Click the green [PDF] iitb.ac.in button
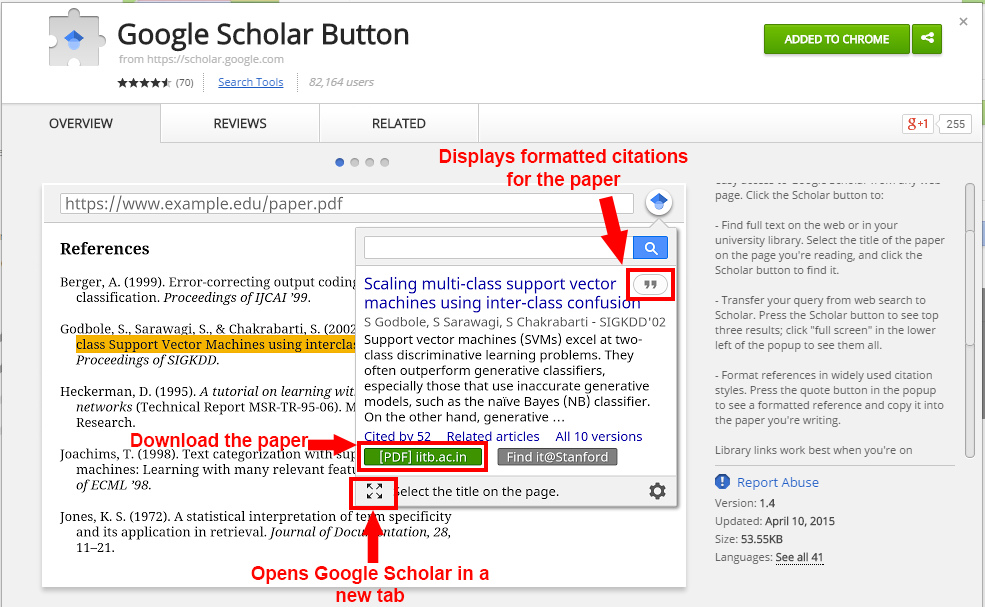985x607 pixels. 423,457
